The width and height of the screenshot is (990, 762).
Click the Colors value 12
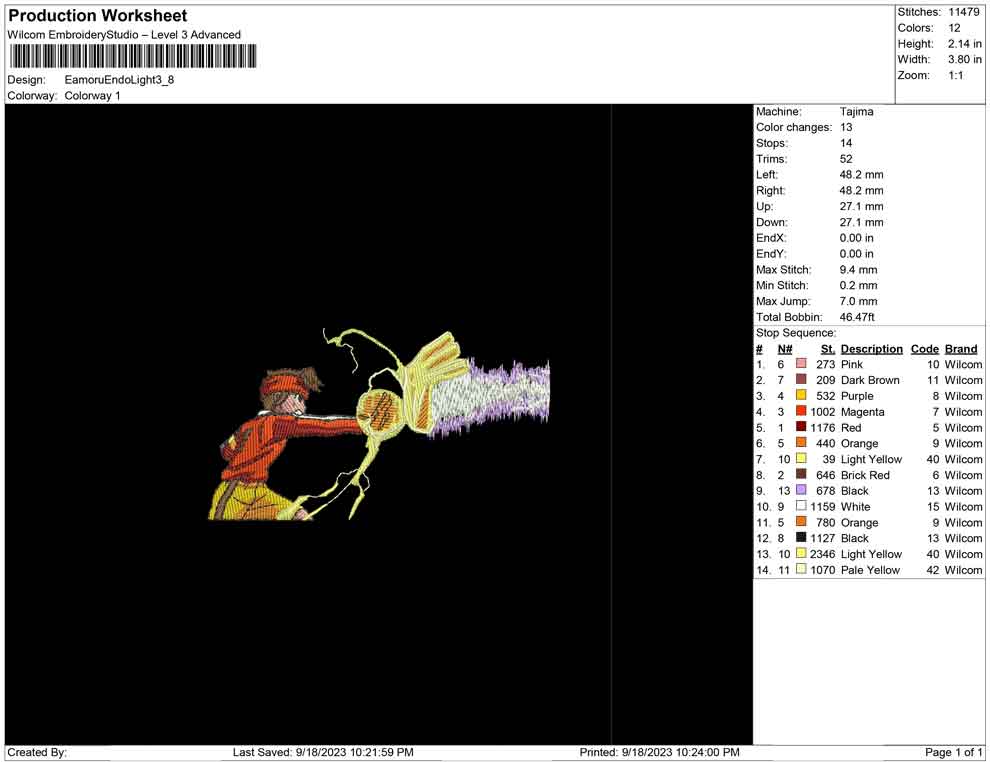[x=954, y=28]
